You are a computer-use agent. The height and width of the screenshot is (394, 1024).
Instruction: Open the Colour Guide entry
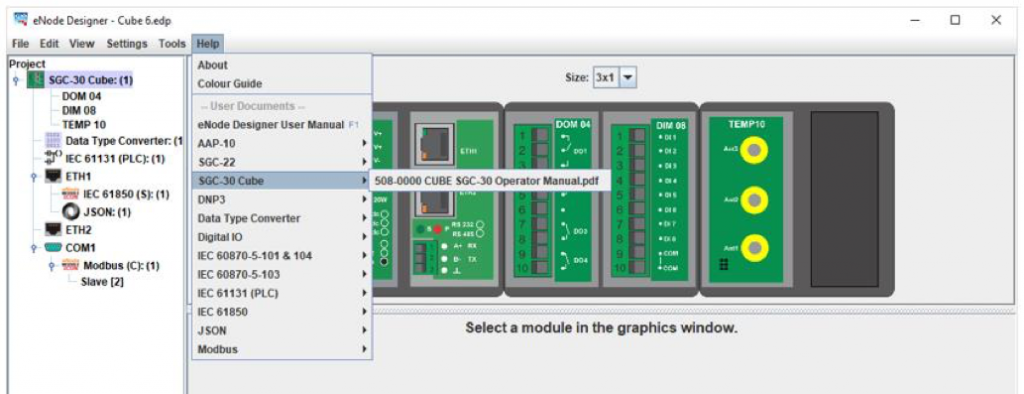pyautogui.click(x=282, y=84)
